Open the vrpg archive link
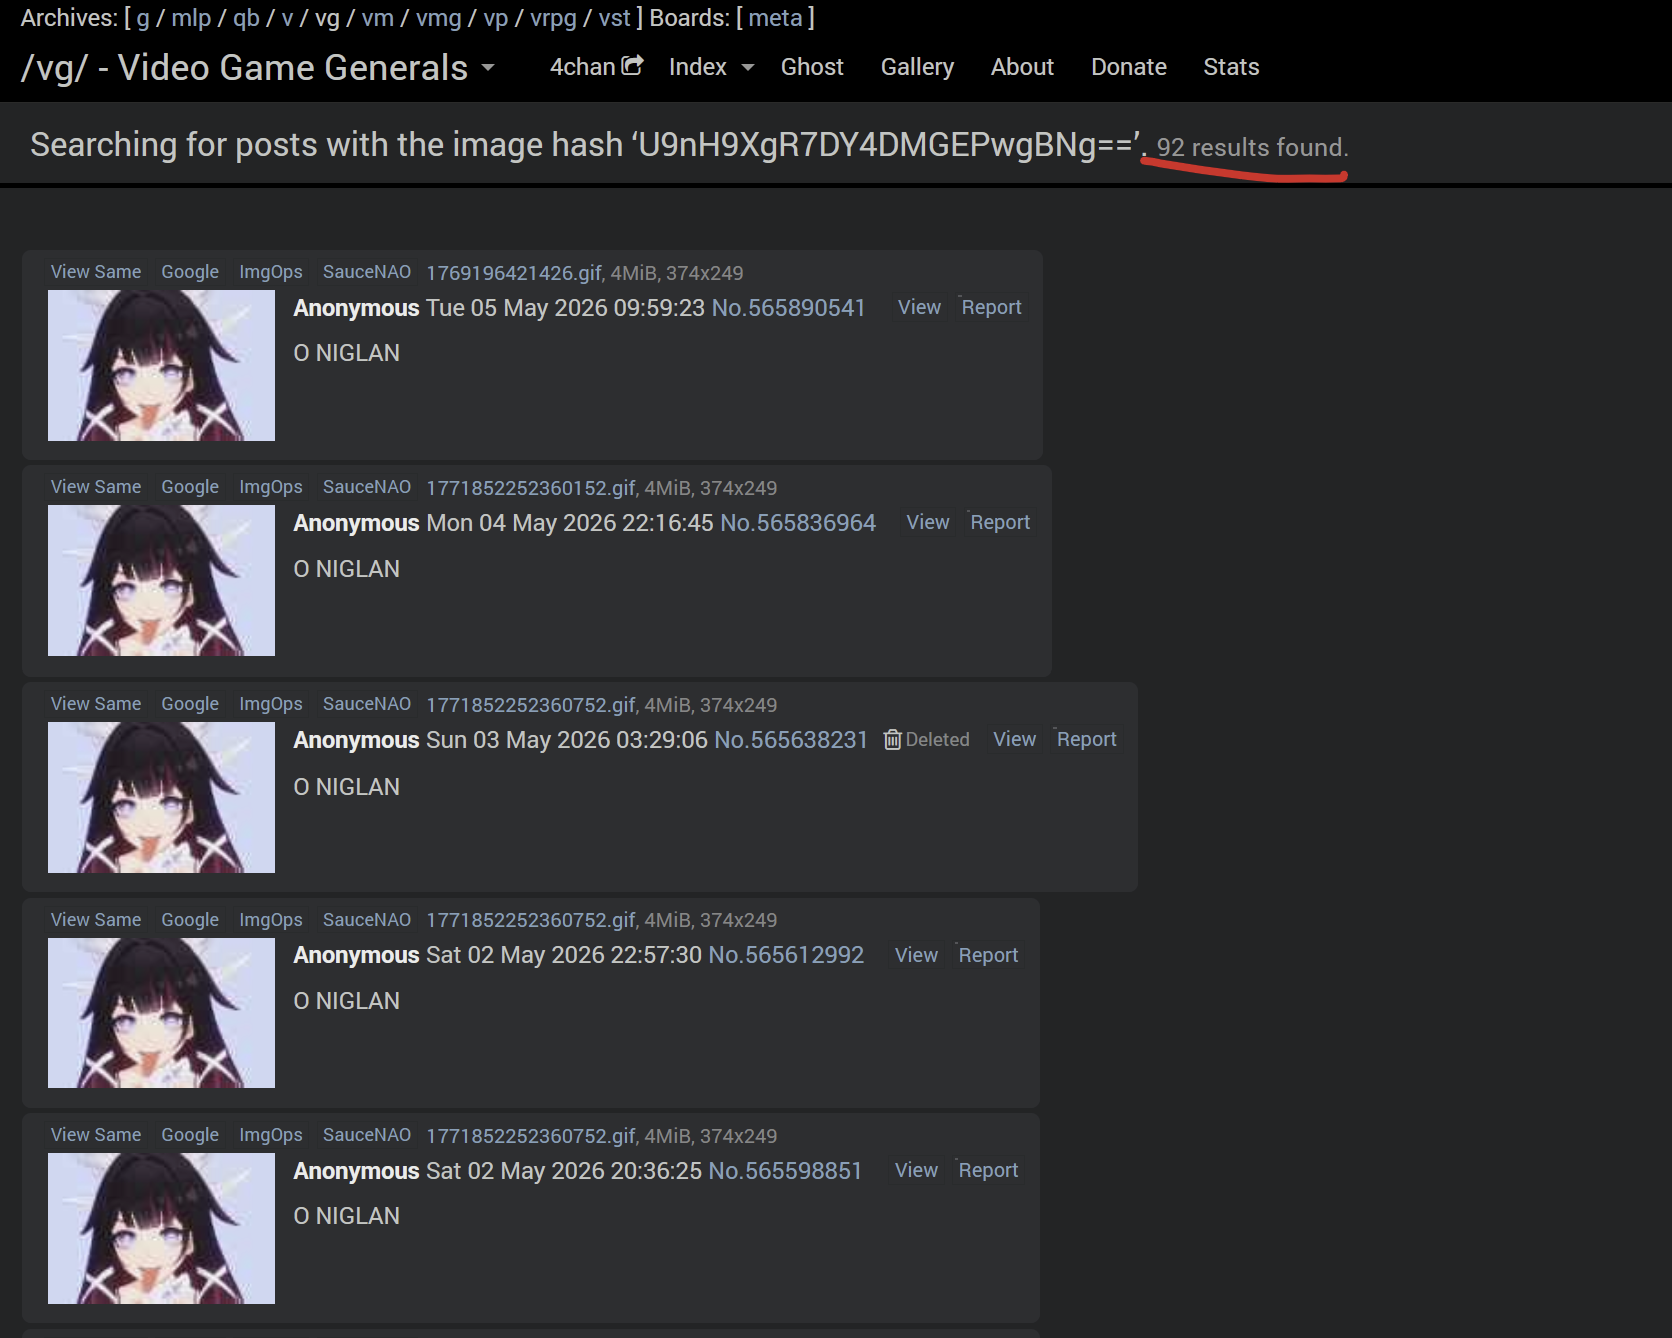The width and height of the screenshot is (1672, 1338). (554, 18)
